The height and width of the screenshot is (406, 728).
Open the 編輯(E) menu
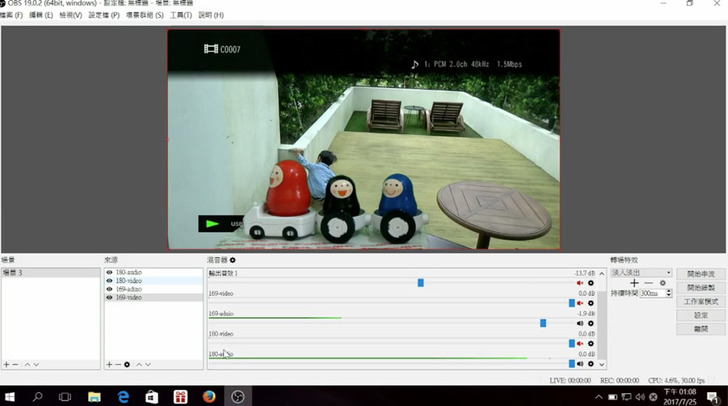41,15
